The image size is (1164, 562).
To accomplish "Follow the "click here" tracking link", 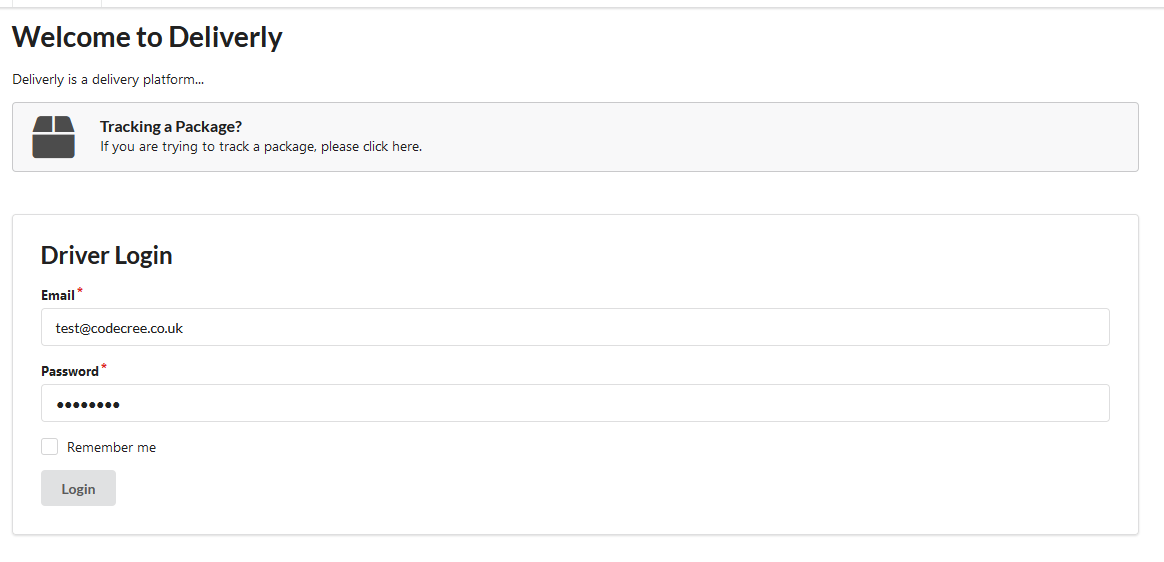I will pos(391,147).
